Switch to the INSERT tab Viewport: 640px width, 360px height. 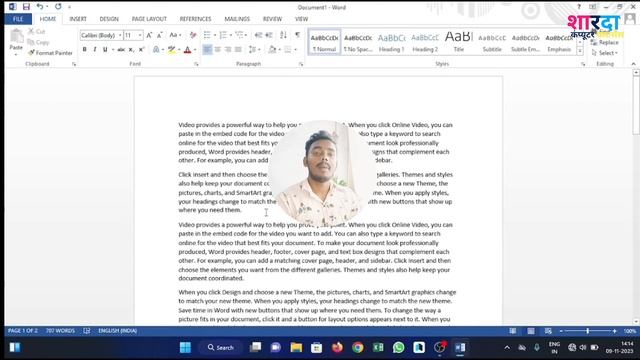(78, 19)
